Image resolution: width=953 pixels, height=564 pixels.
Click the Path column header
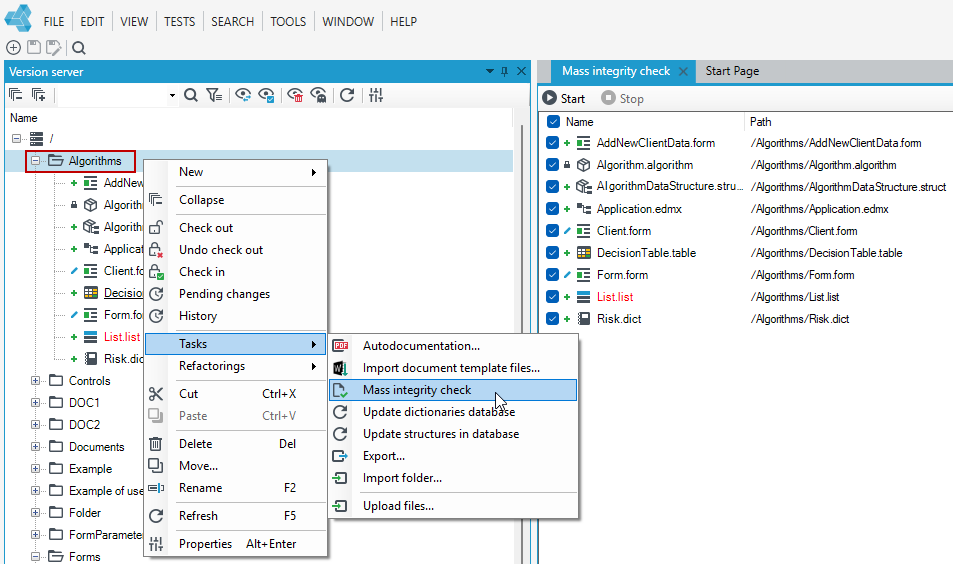coord(760,122)
